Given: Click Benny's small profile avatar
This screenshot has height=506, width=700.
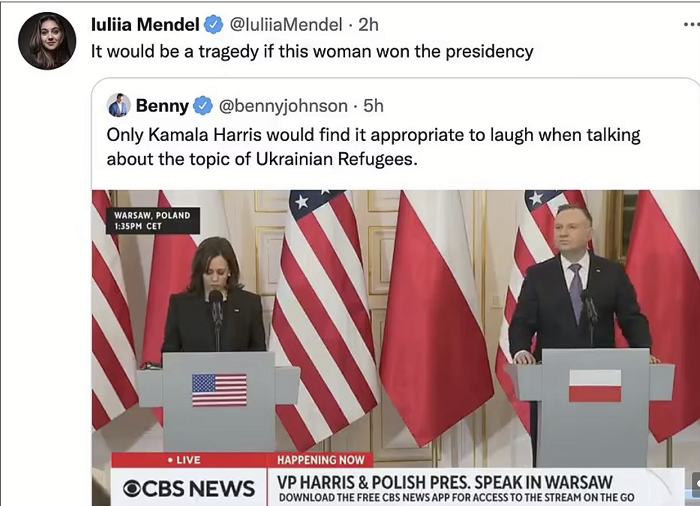Looking at the screenshot, I should click(x=119, y=105).
